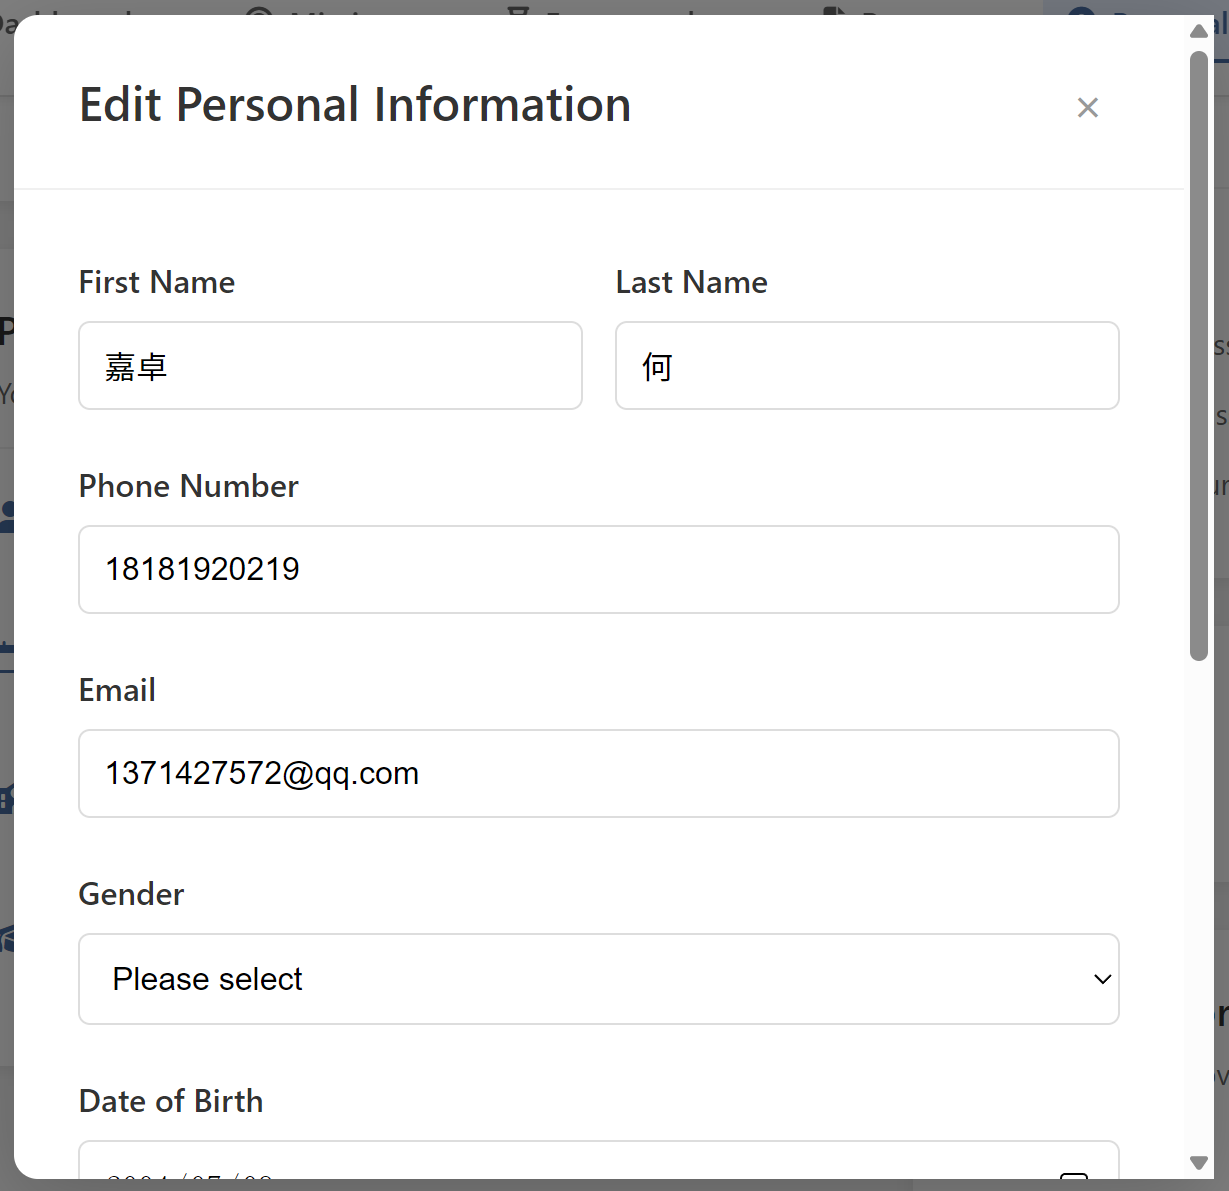The width and height of the screenshot is (1229, 1191).
Task: Click the dialog's vertical scrollbar thumb
Action: (x=1199, y=356)
